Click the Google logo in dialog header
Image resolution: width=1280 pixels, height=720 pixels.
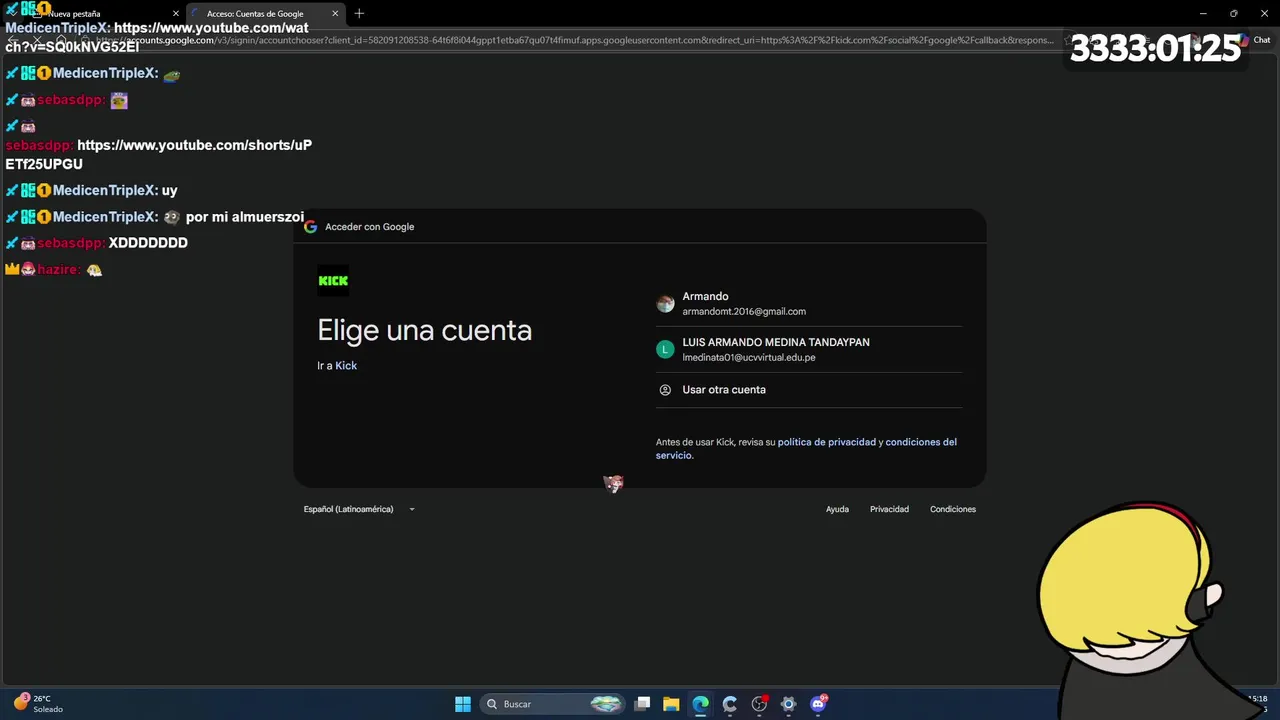[311, 227]
